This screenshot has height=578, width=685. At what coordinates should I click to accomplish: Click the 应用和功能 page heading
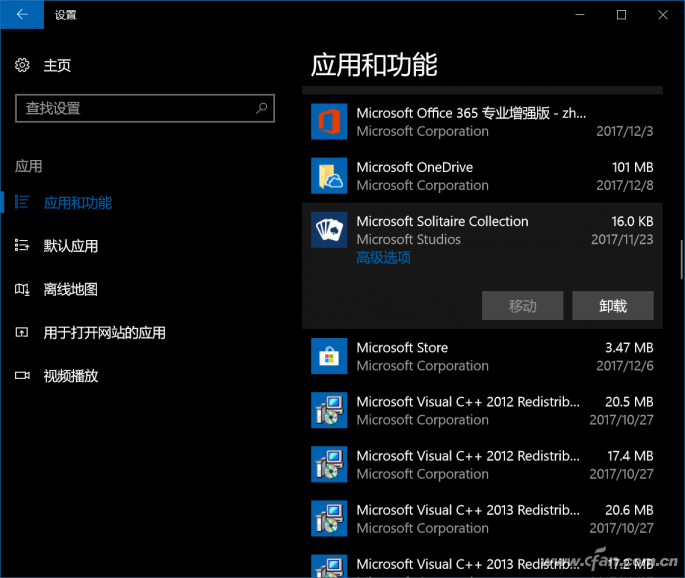click(x=374, y=65)
